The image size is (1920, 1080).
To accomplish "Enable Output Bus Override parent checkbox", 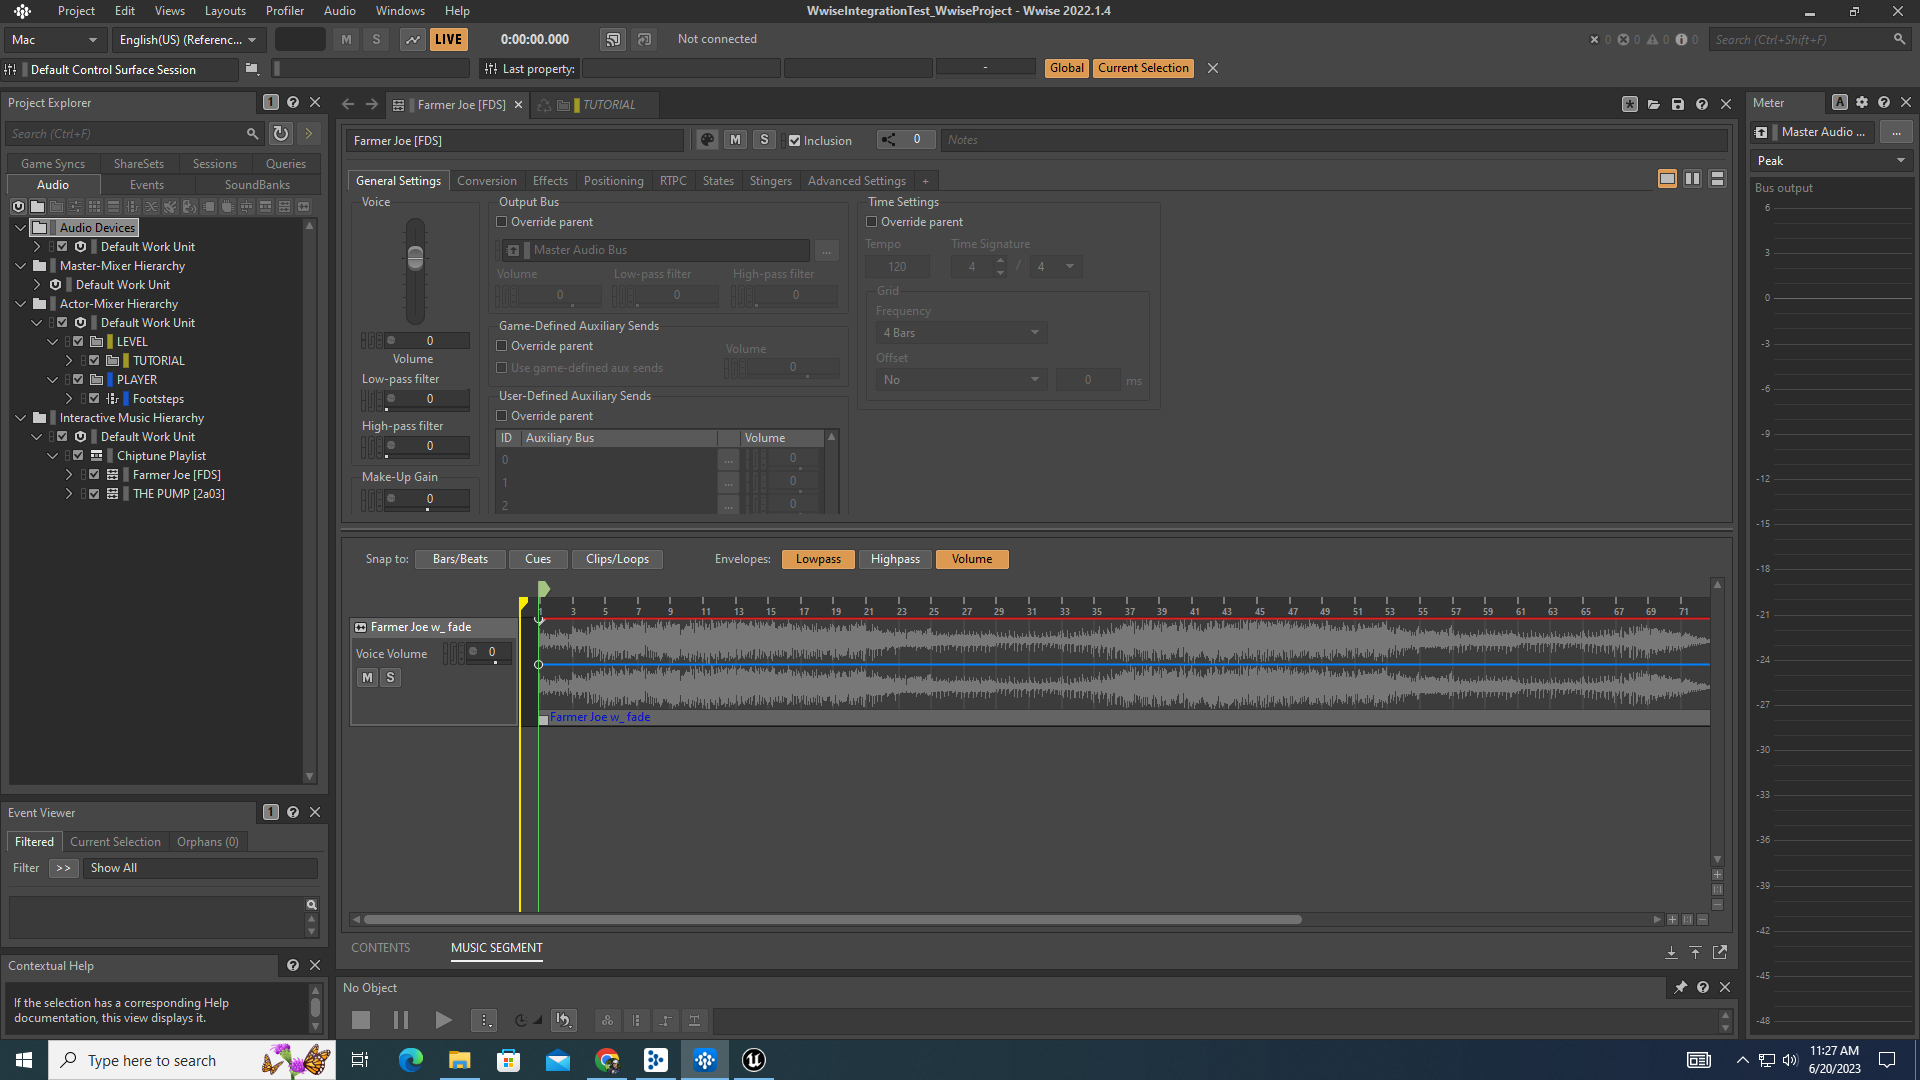I will point(502,222).
